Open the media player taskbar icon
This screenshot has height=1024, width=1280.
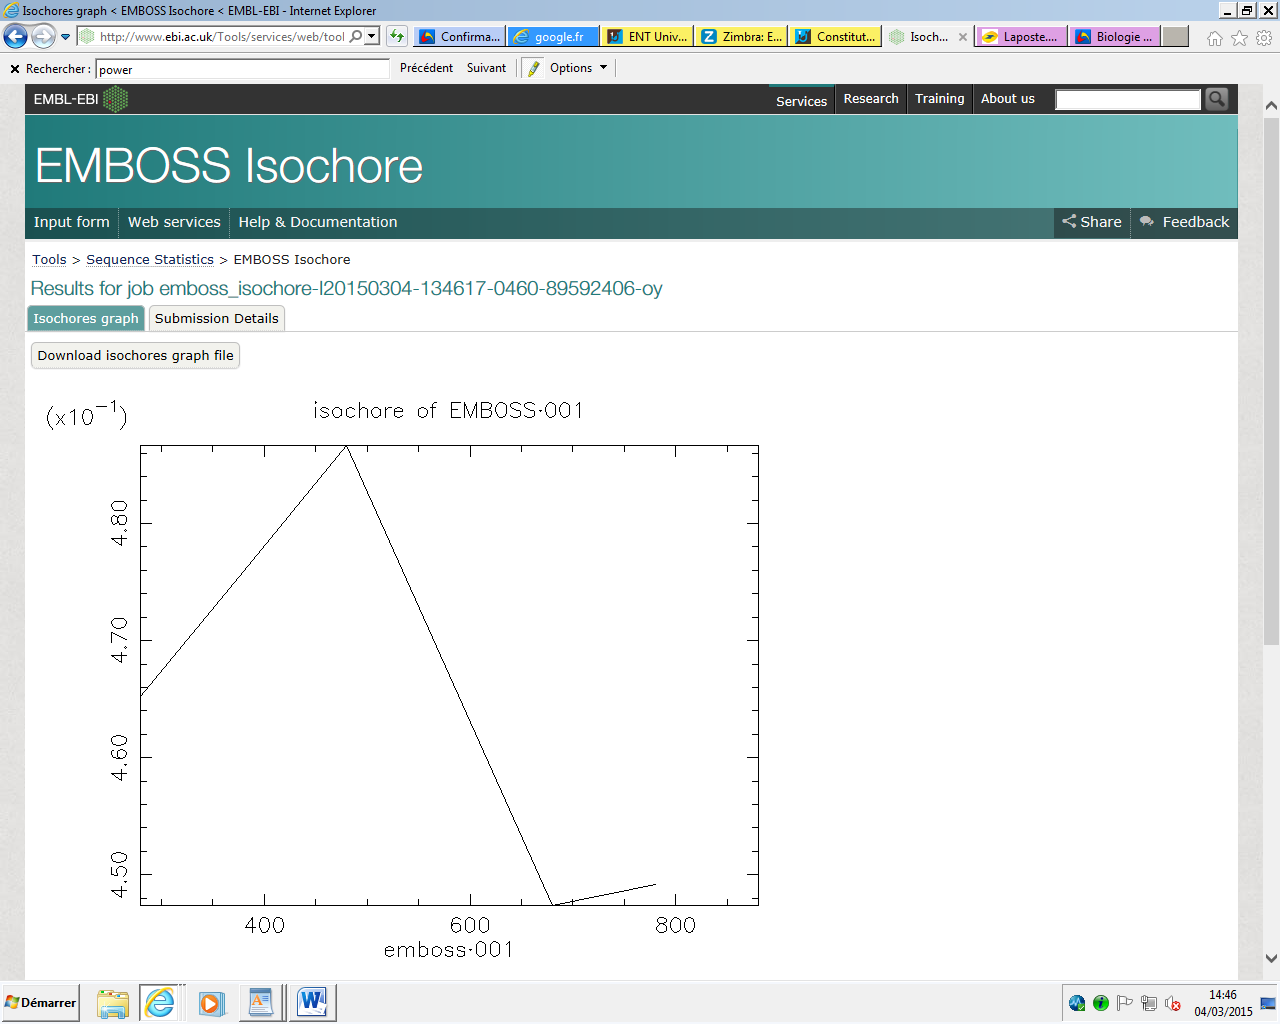tap(211, 1003)
